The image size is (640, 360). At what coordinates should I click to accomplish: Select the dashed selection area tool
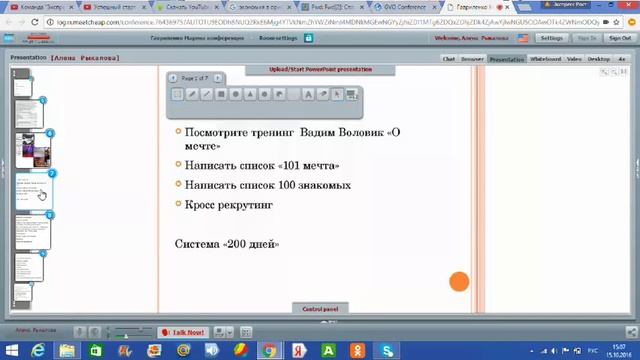[178, 94]
